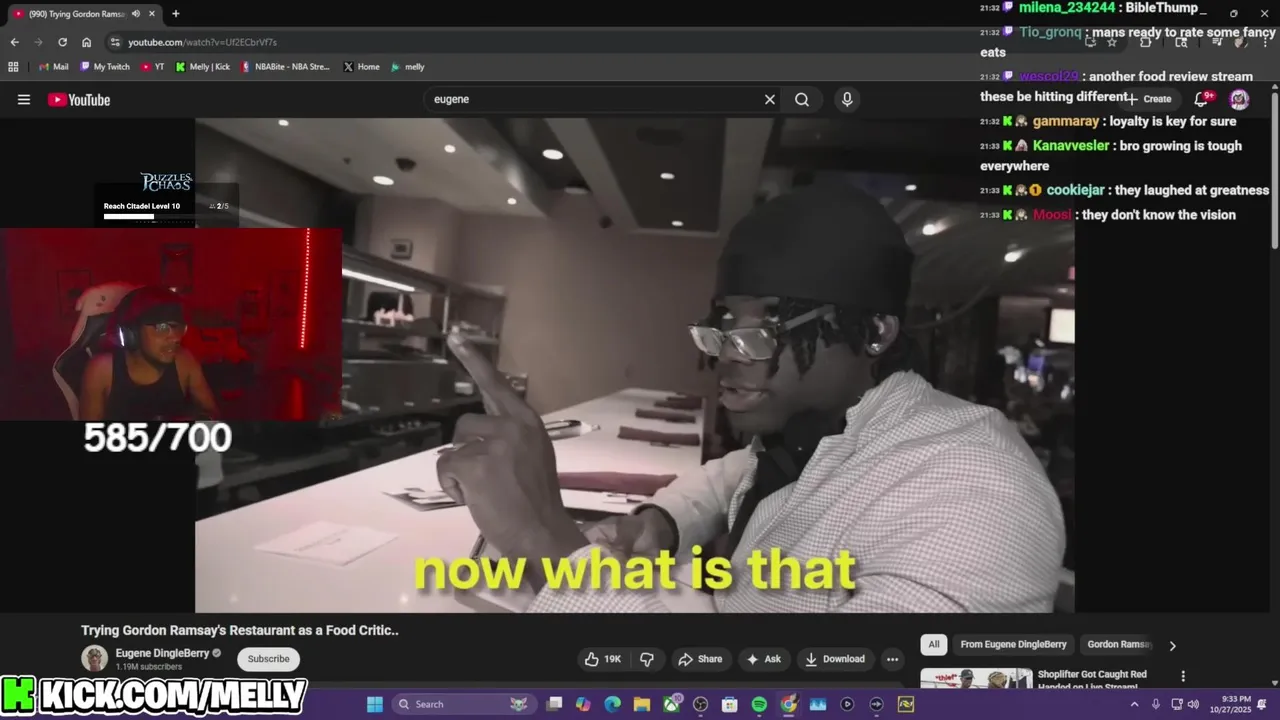Viewport: 1280px width, 720px height.
Task: Open more actions ellipsis below the video
Action: pyautogui.click(x=892, y=659)
